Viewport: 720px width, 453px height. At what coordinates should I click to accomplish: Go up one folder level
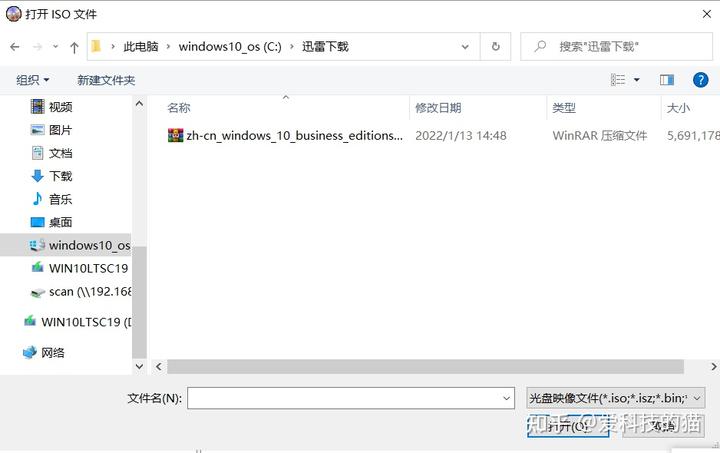74,47
